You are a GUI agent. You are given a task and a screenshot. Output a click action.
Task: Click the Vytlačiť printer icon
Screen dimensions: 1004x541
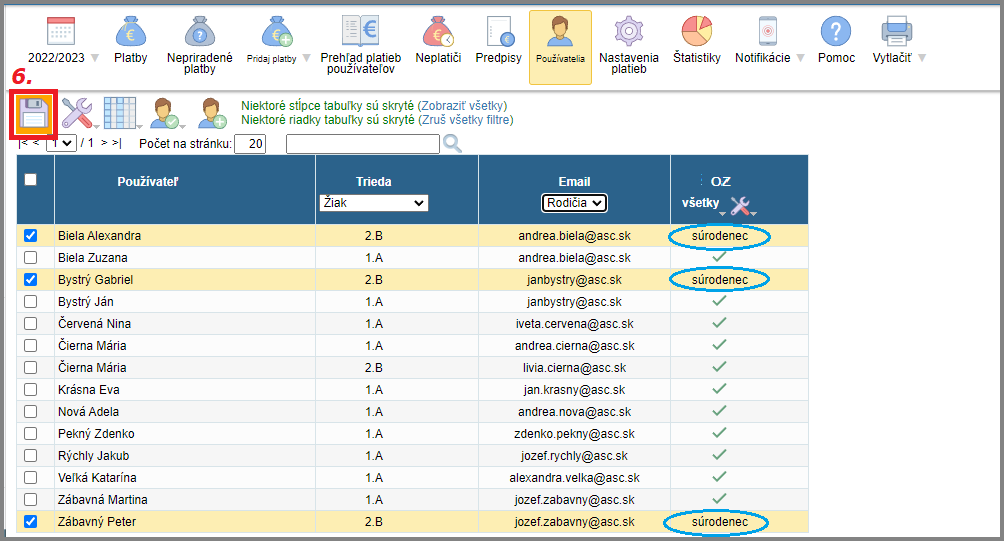896,31
